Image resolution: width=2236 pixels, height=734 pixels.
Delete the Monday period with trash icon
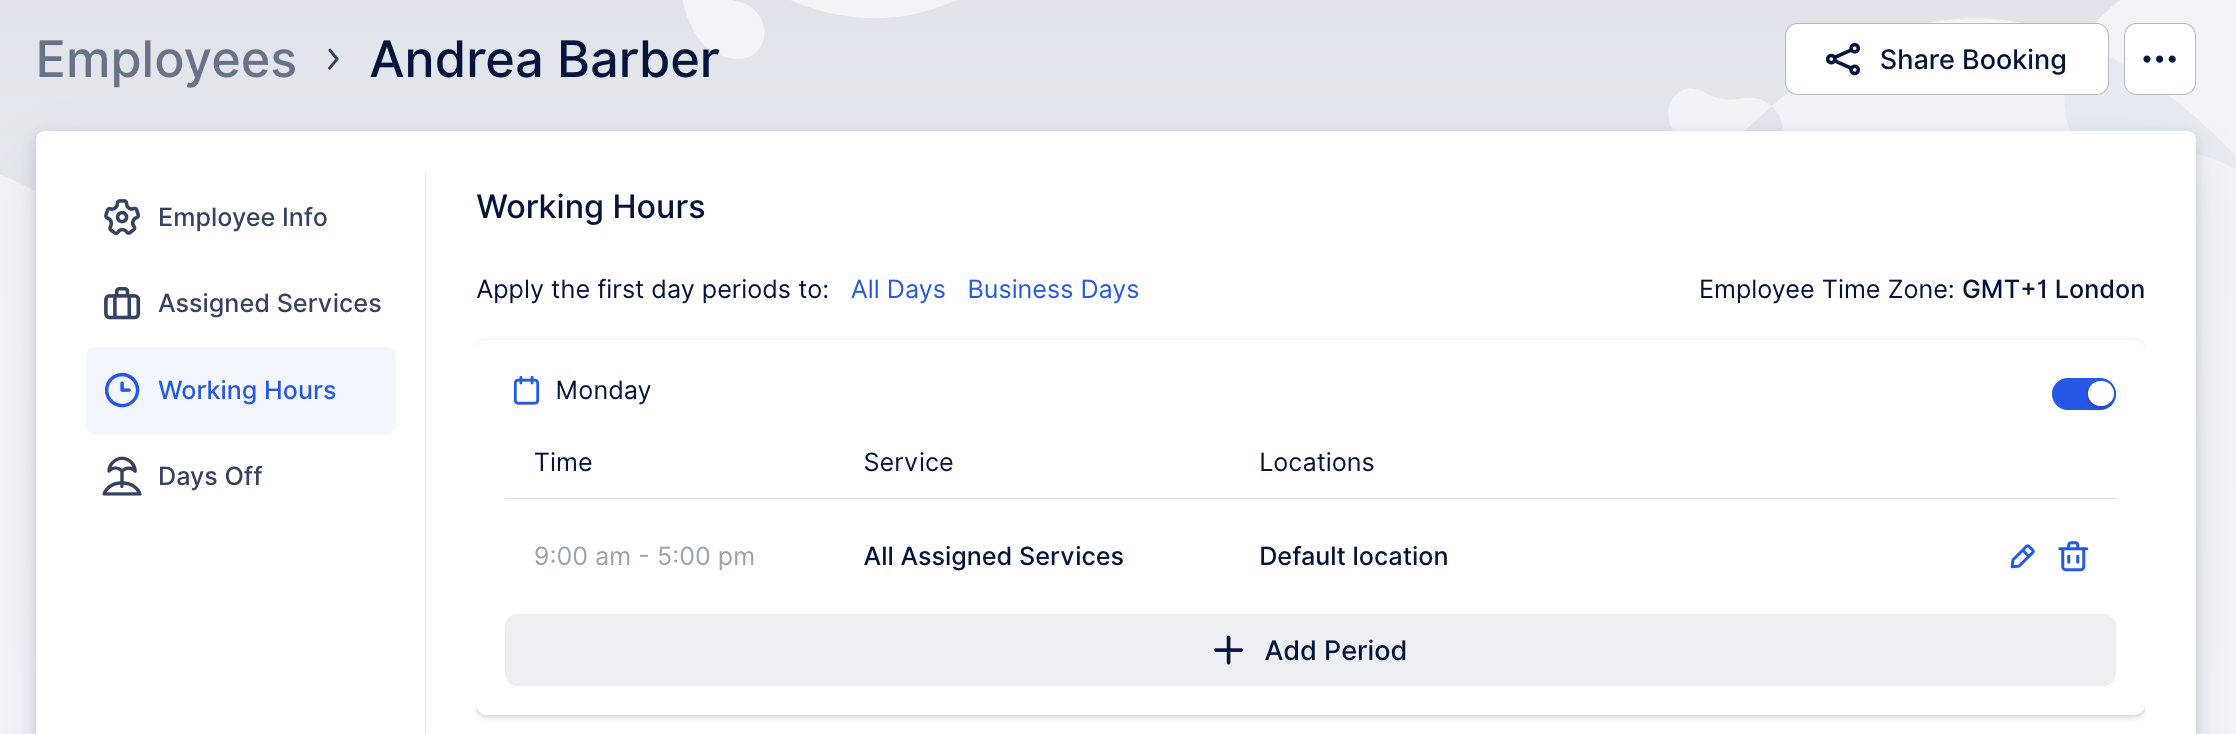(2073, 556)
